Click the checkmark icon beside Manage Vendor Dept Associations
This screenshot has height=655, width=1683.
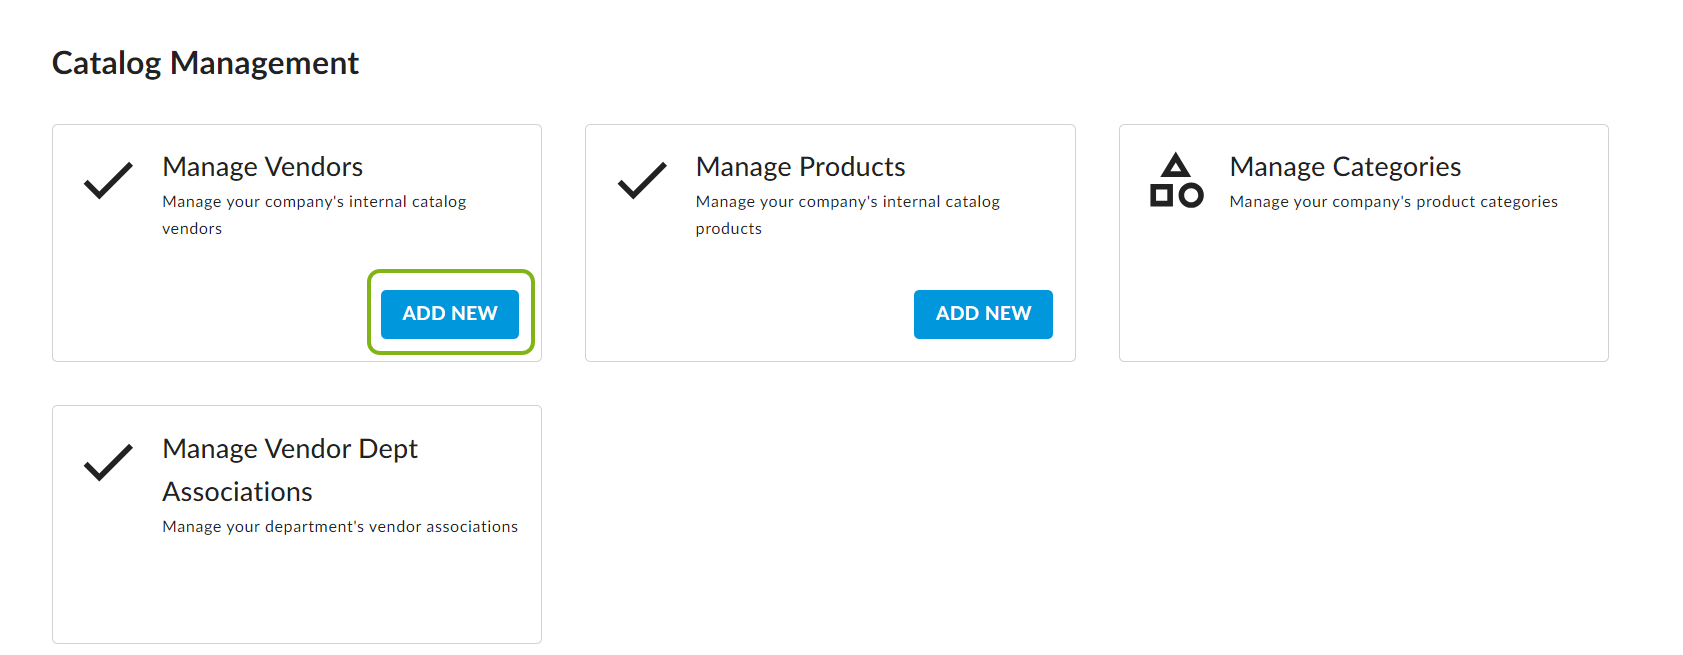(108, 462)
